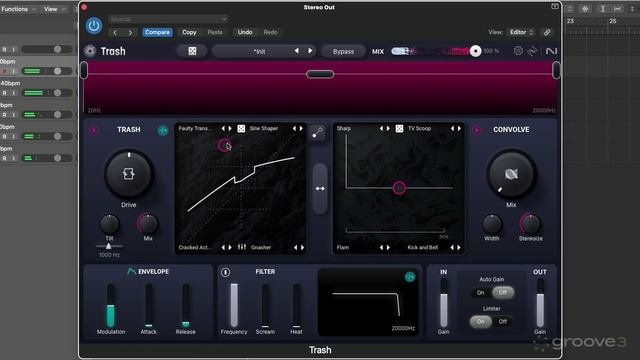The width and height of the screenshot is (640, 360).
Task: Click the Native Instruments logo icon
Action: [551, 51]
